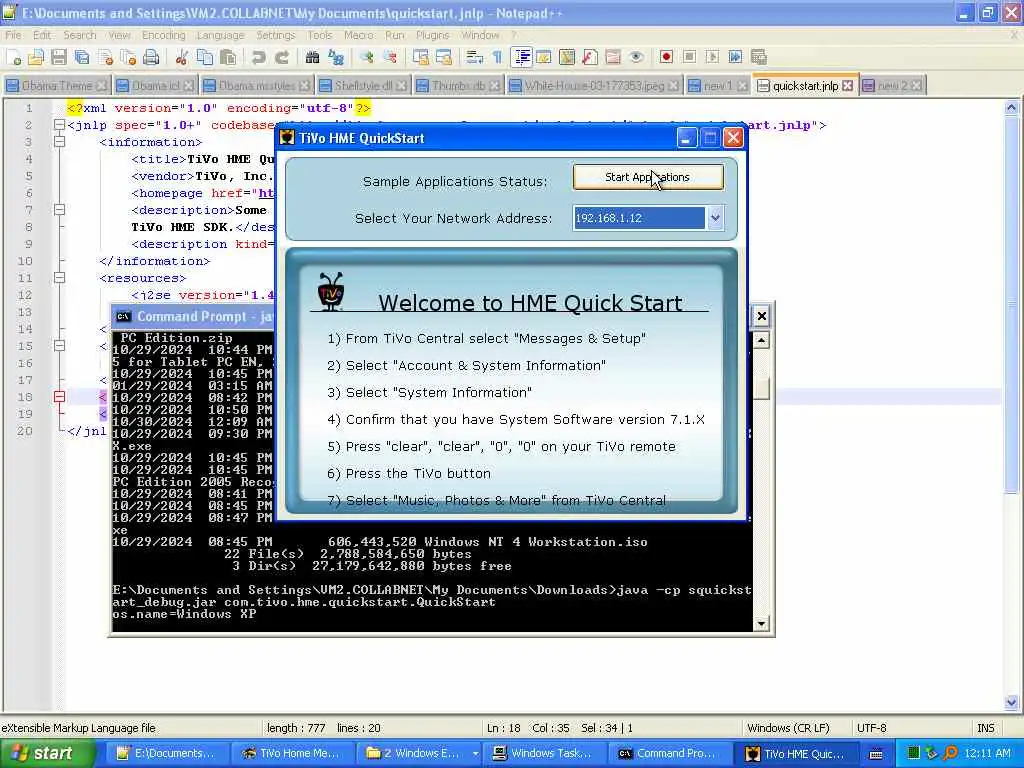Collapse the red fold marker on line 18
This screenshot has width=1024, height=768.
pyautogui.click(x=59, y=396)
